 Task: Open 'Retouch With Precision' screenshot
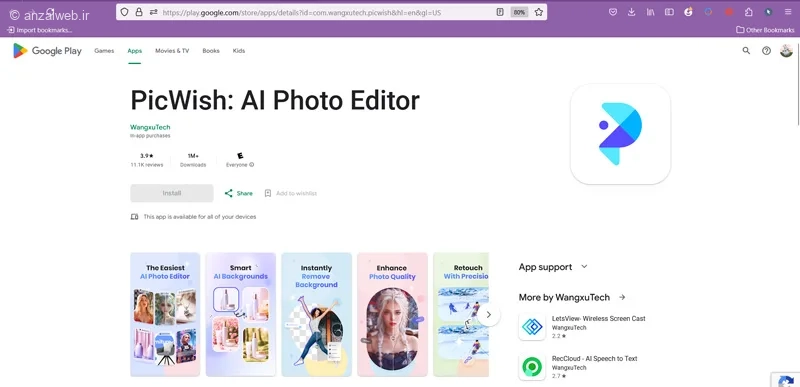pos(461,315)
